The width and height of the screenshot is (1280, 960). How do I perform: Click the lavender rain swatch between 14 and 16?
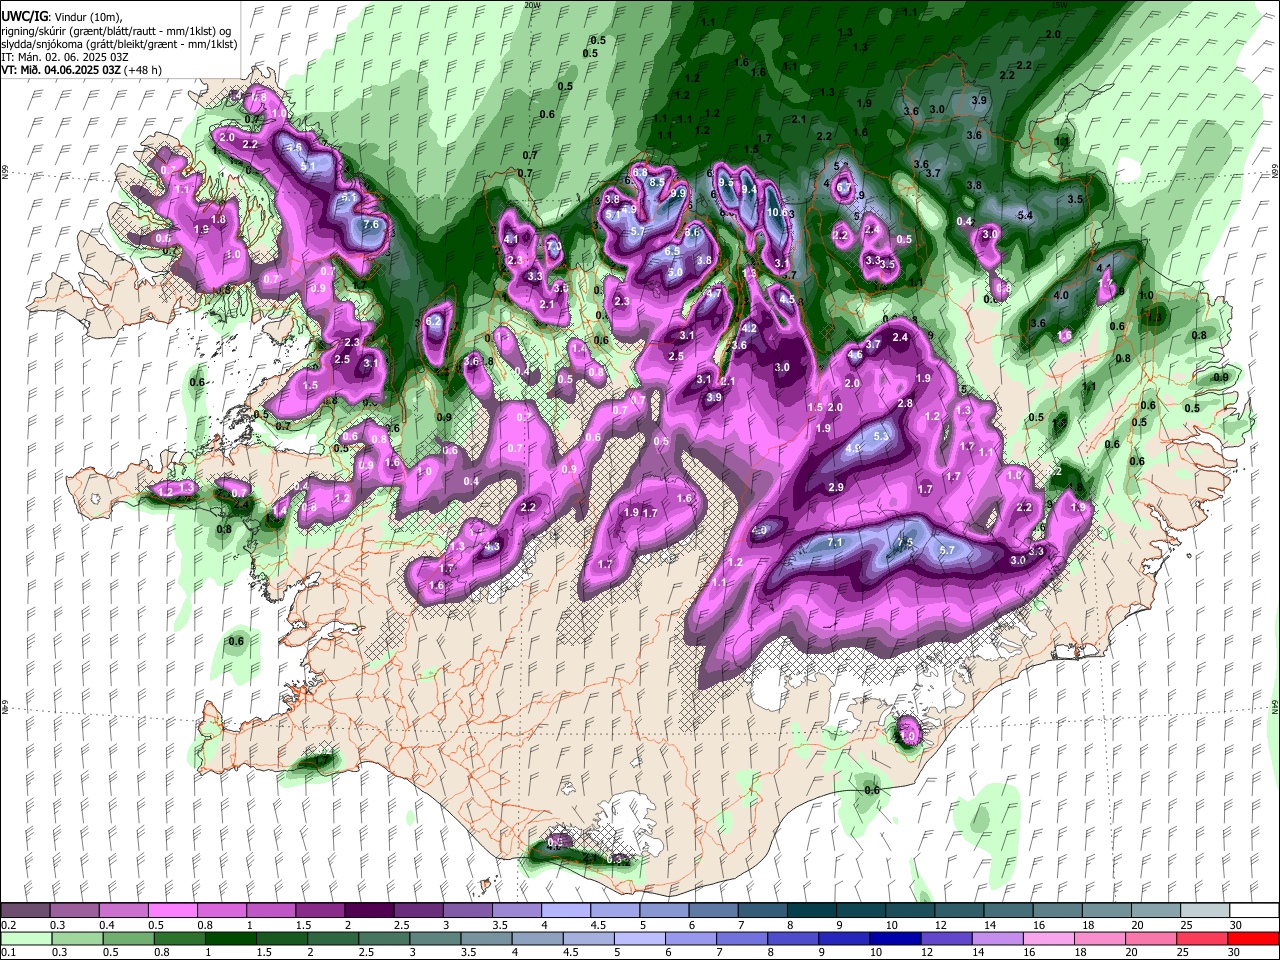point(997,938)
